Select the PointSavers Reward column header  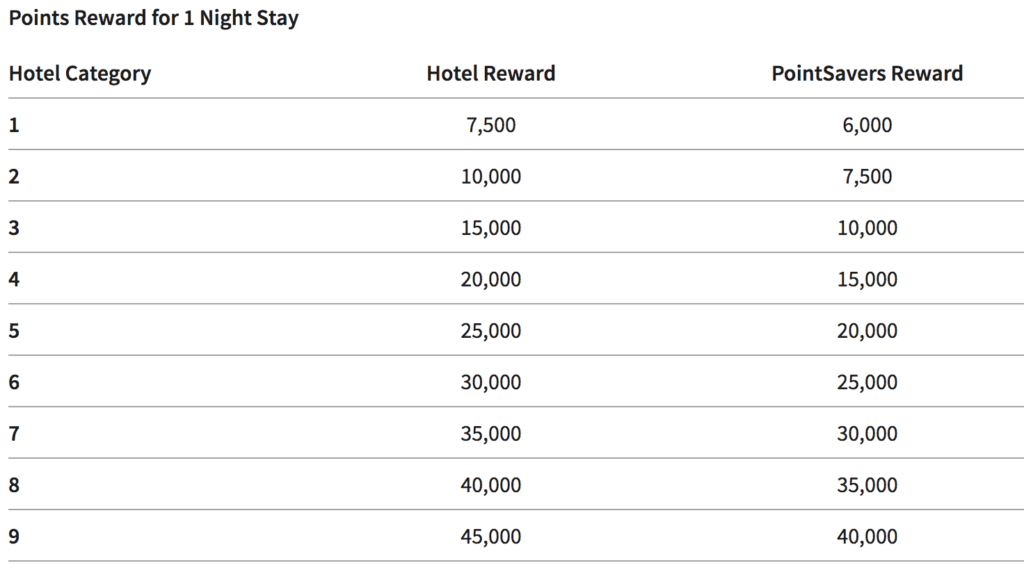coord(867,73)
